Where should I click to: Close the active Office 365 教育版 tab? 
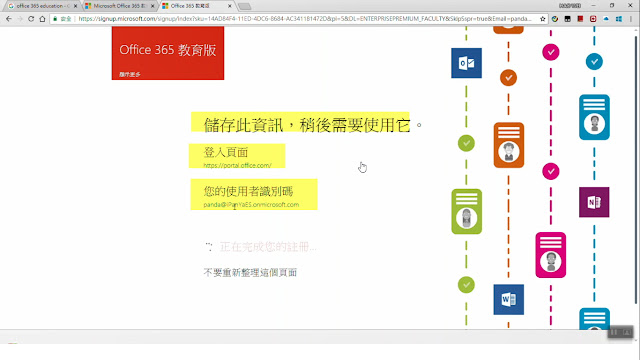pos(230,6)
